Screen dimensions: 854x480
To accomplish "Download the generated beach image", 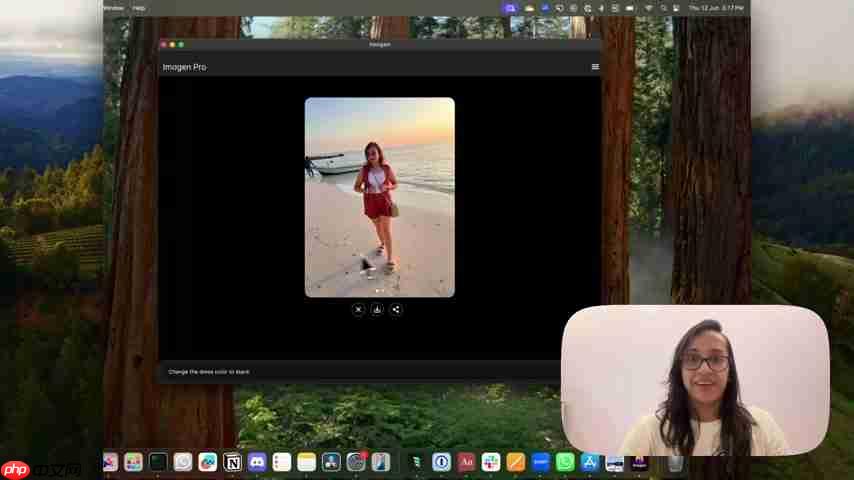I will 377,309.
